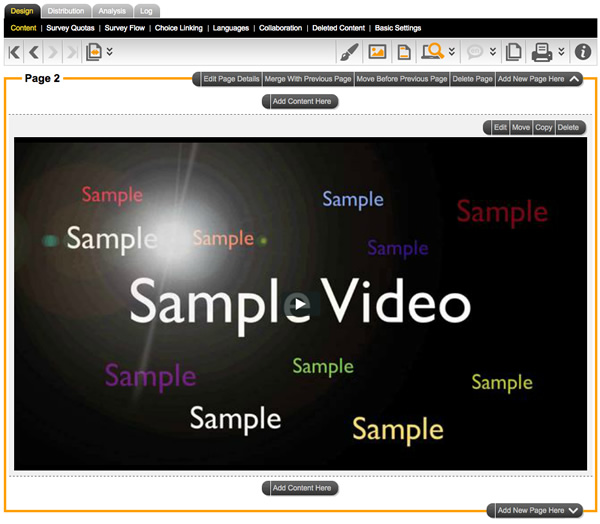Click the paintbrush theme icon
The width and height of the screenshot is (600, 524).
click(349, 52)
